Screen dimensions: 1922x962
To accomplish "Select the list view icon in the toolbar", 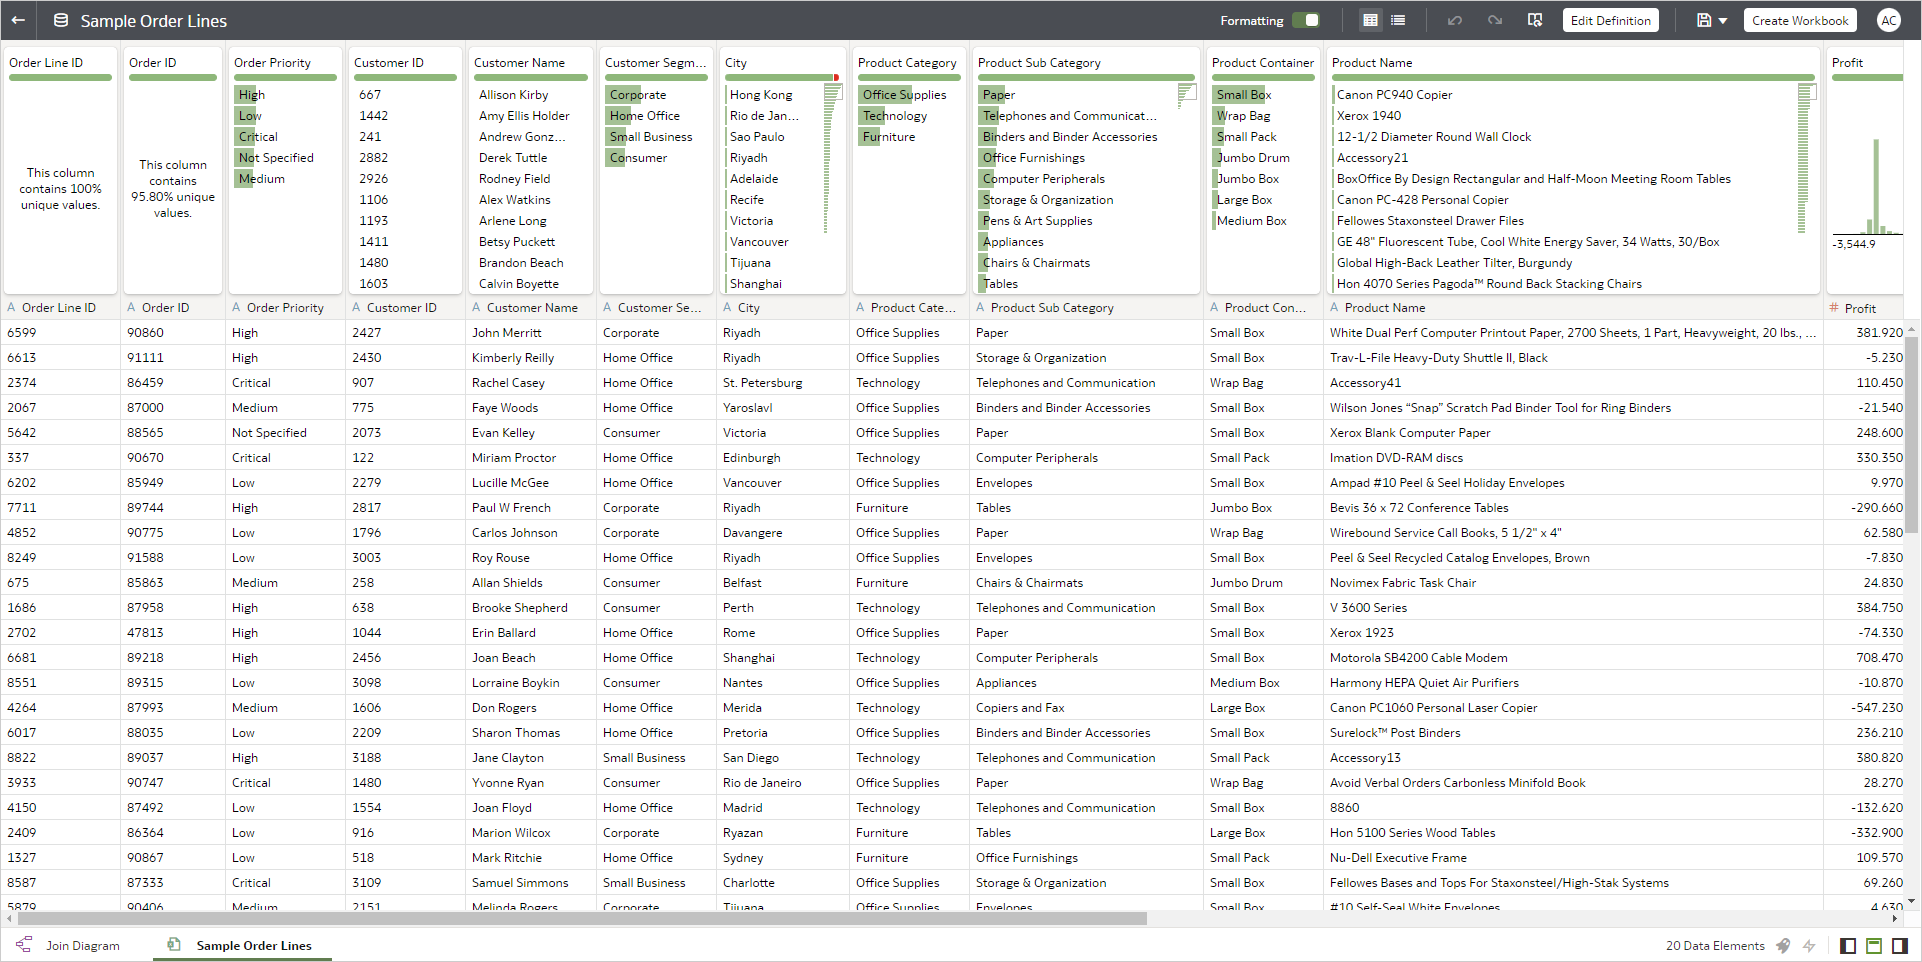I will coord(1399,20).
